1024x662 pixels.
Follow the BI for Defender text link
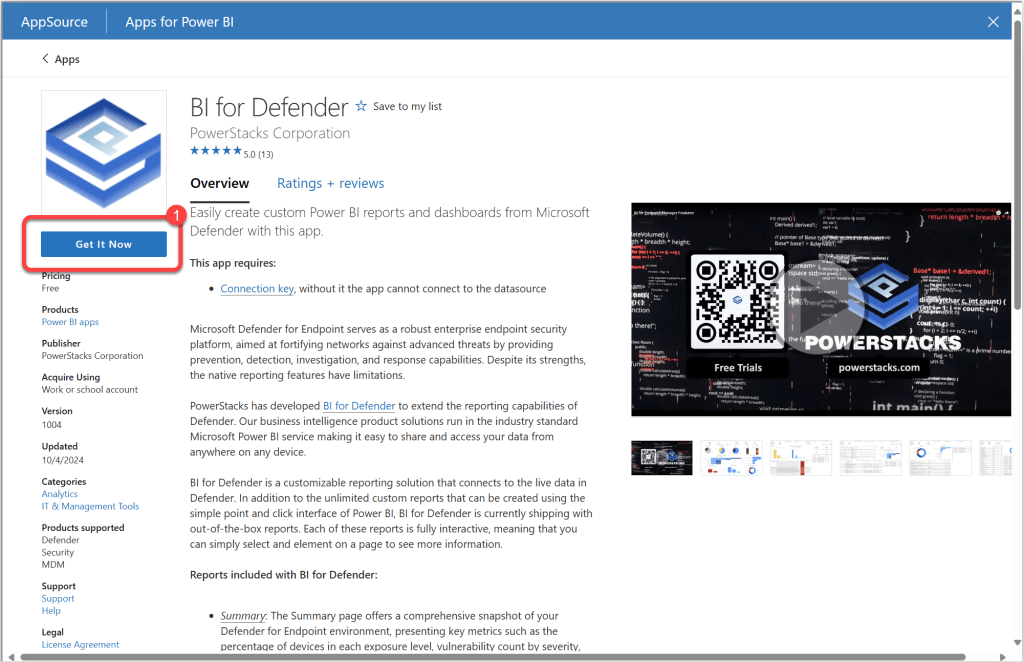(x=359, y=406)
